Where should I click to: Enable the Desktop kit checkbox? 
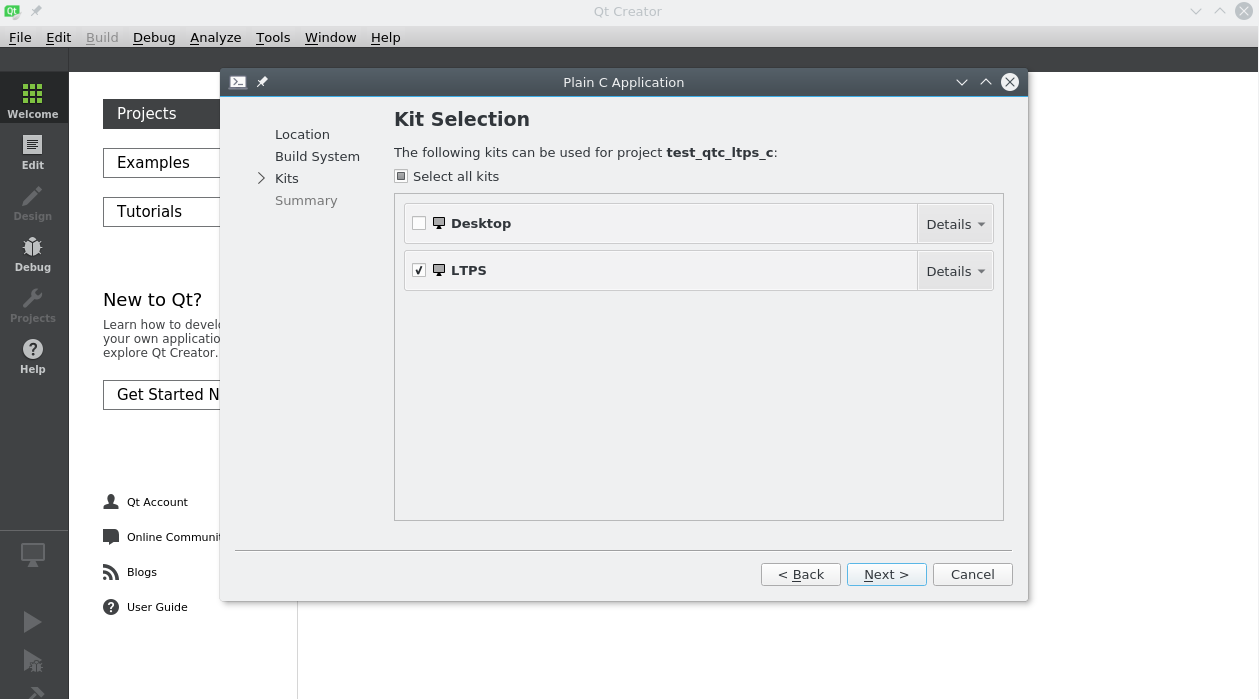point(419,223)
